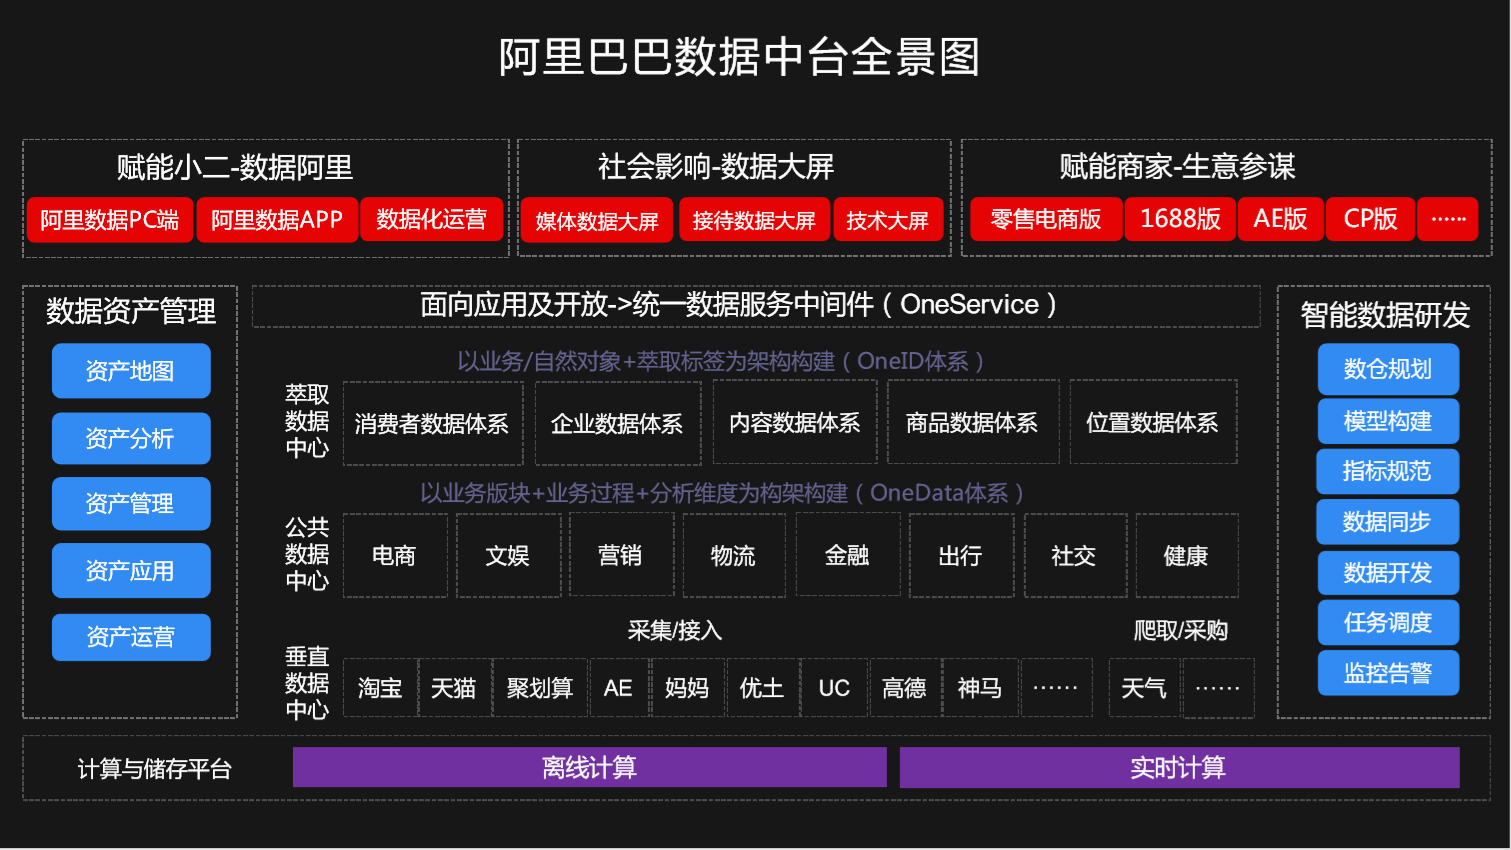
Task: Open 接待数据大屏
Action: pos(755,219)
